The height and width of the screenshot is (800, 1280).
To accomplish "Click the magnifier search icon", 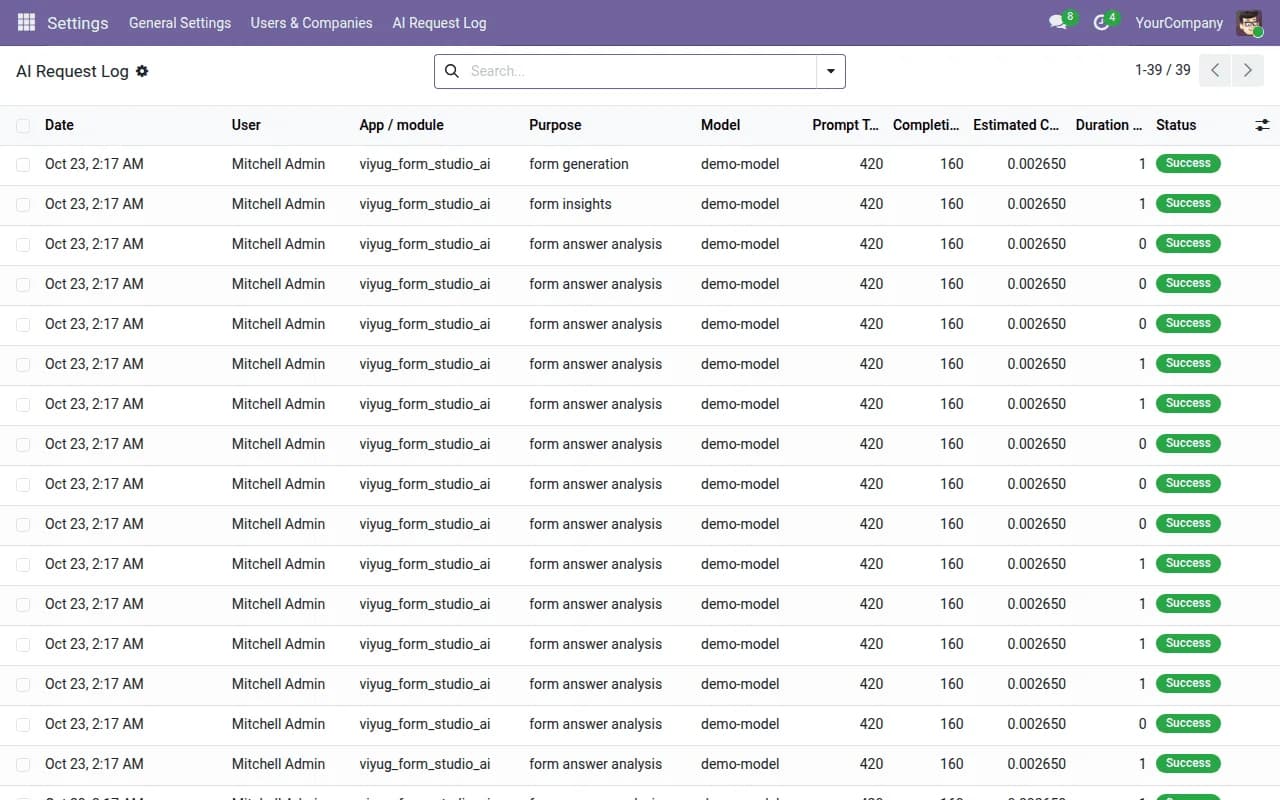I will pyautogui.click(x=451, y=71).
